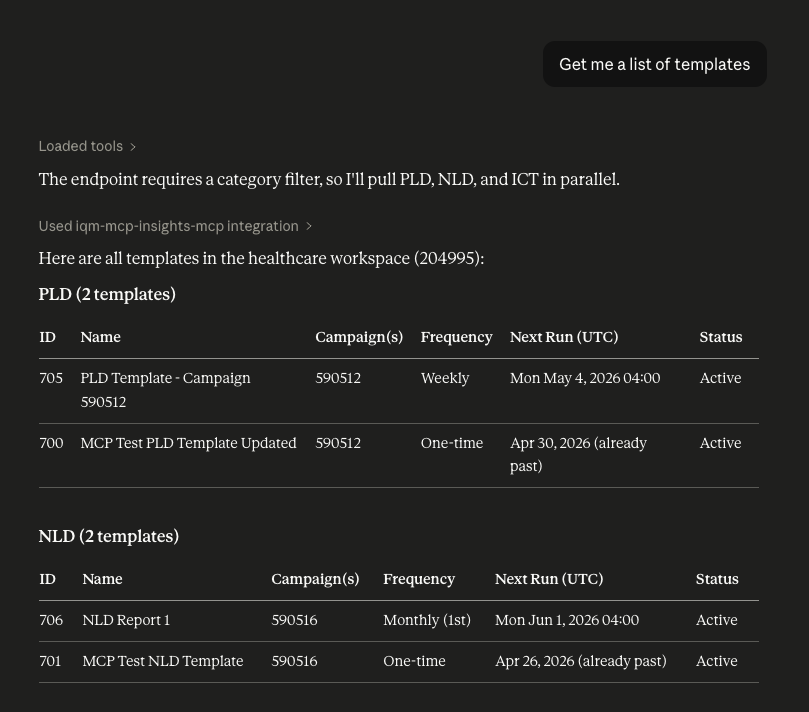The width and height of the screenshot is (809, 712).
Task: Expand the Loaded tools step
Action: 87,147
